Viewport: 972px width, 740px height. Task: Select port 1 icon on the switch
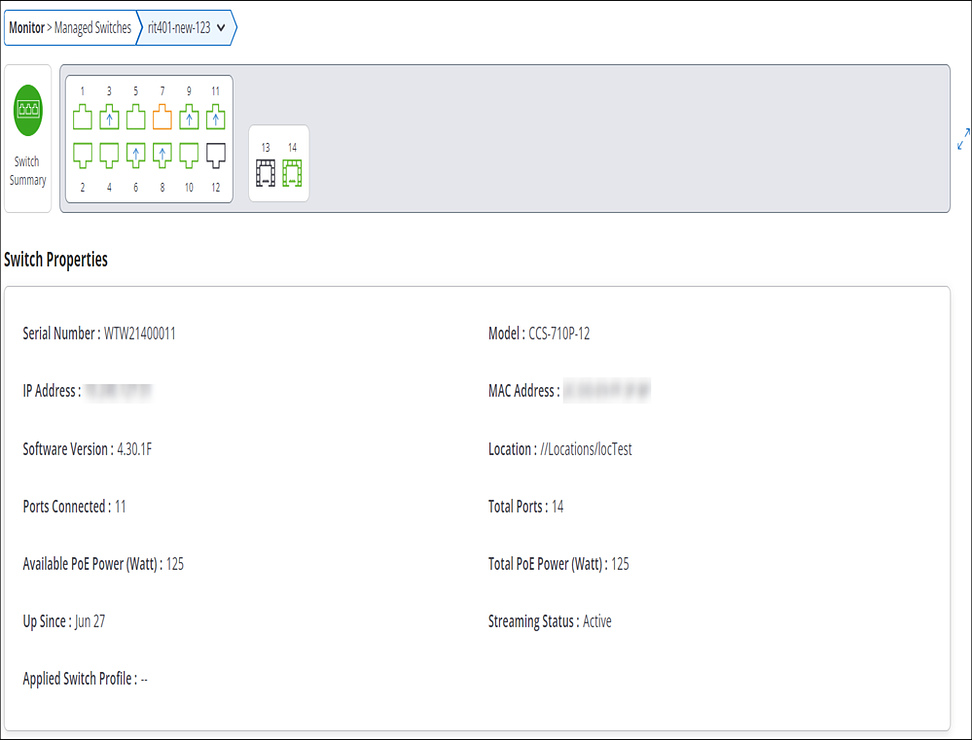tap(82, 117)
